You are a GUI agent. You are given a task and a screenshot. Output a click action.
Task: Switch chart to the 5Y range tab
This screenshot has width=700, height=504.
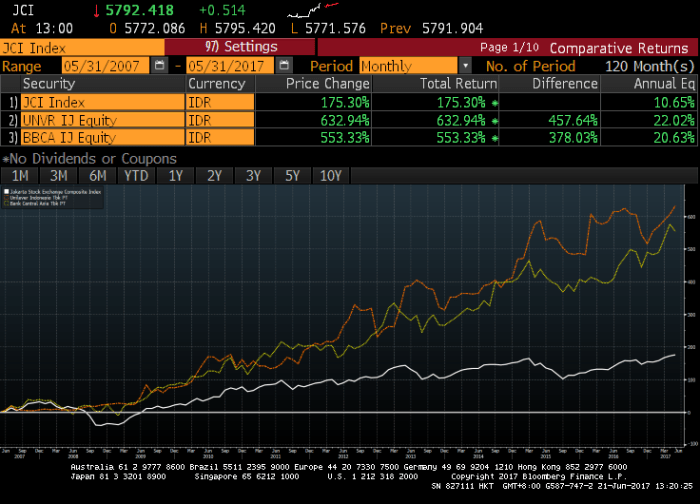tap(292, 176)
